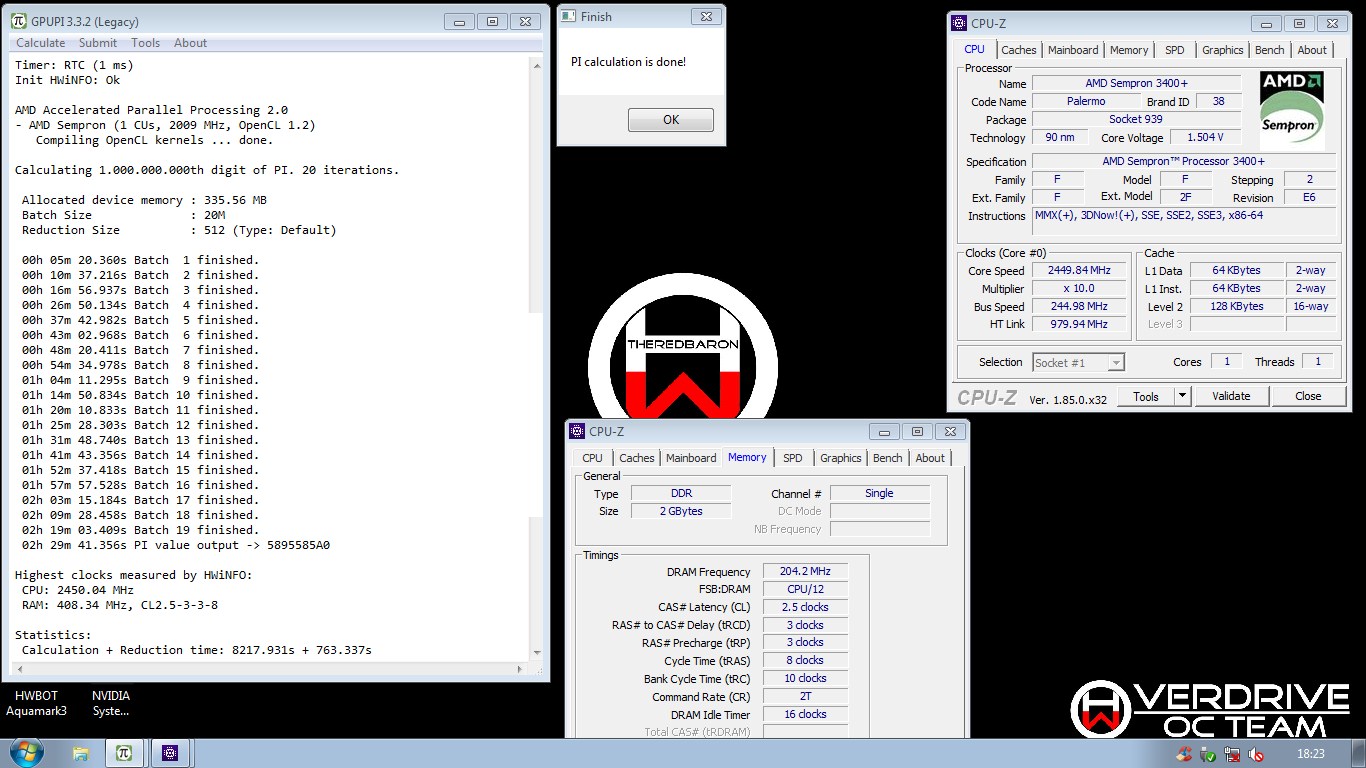Image resolution: width=1366 pixels, height=768 pixels.
Task: Select Graphics tab in CPU-Z memory window
Action: pos(840,458)
